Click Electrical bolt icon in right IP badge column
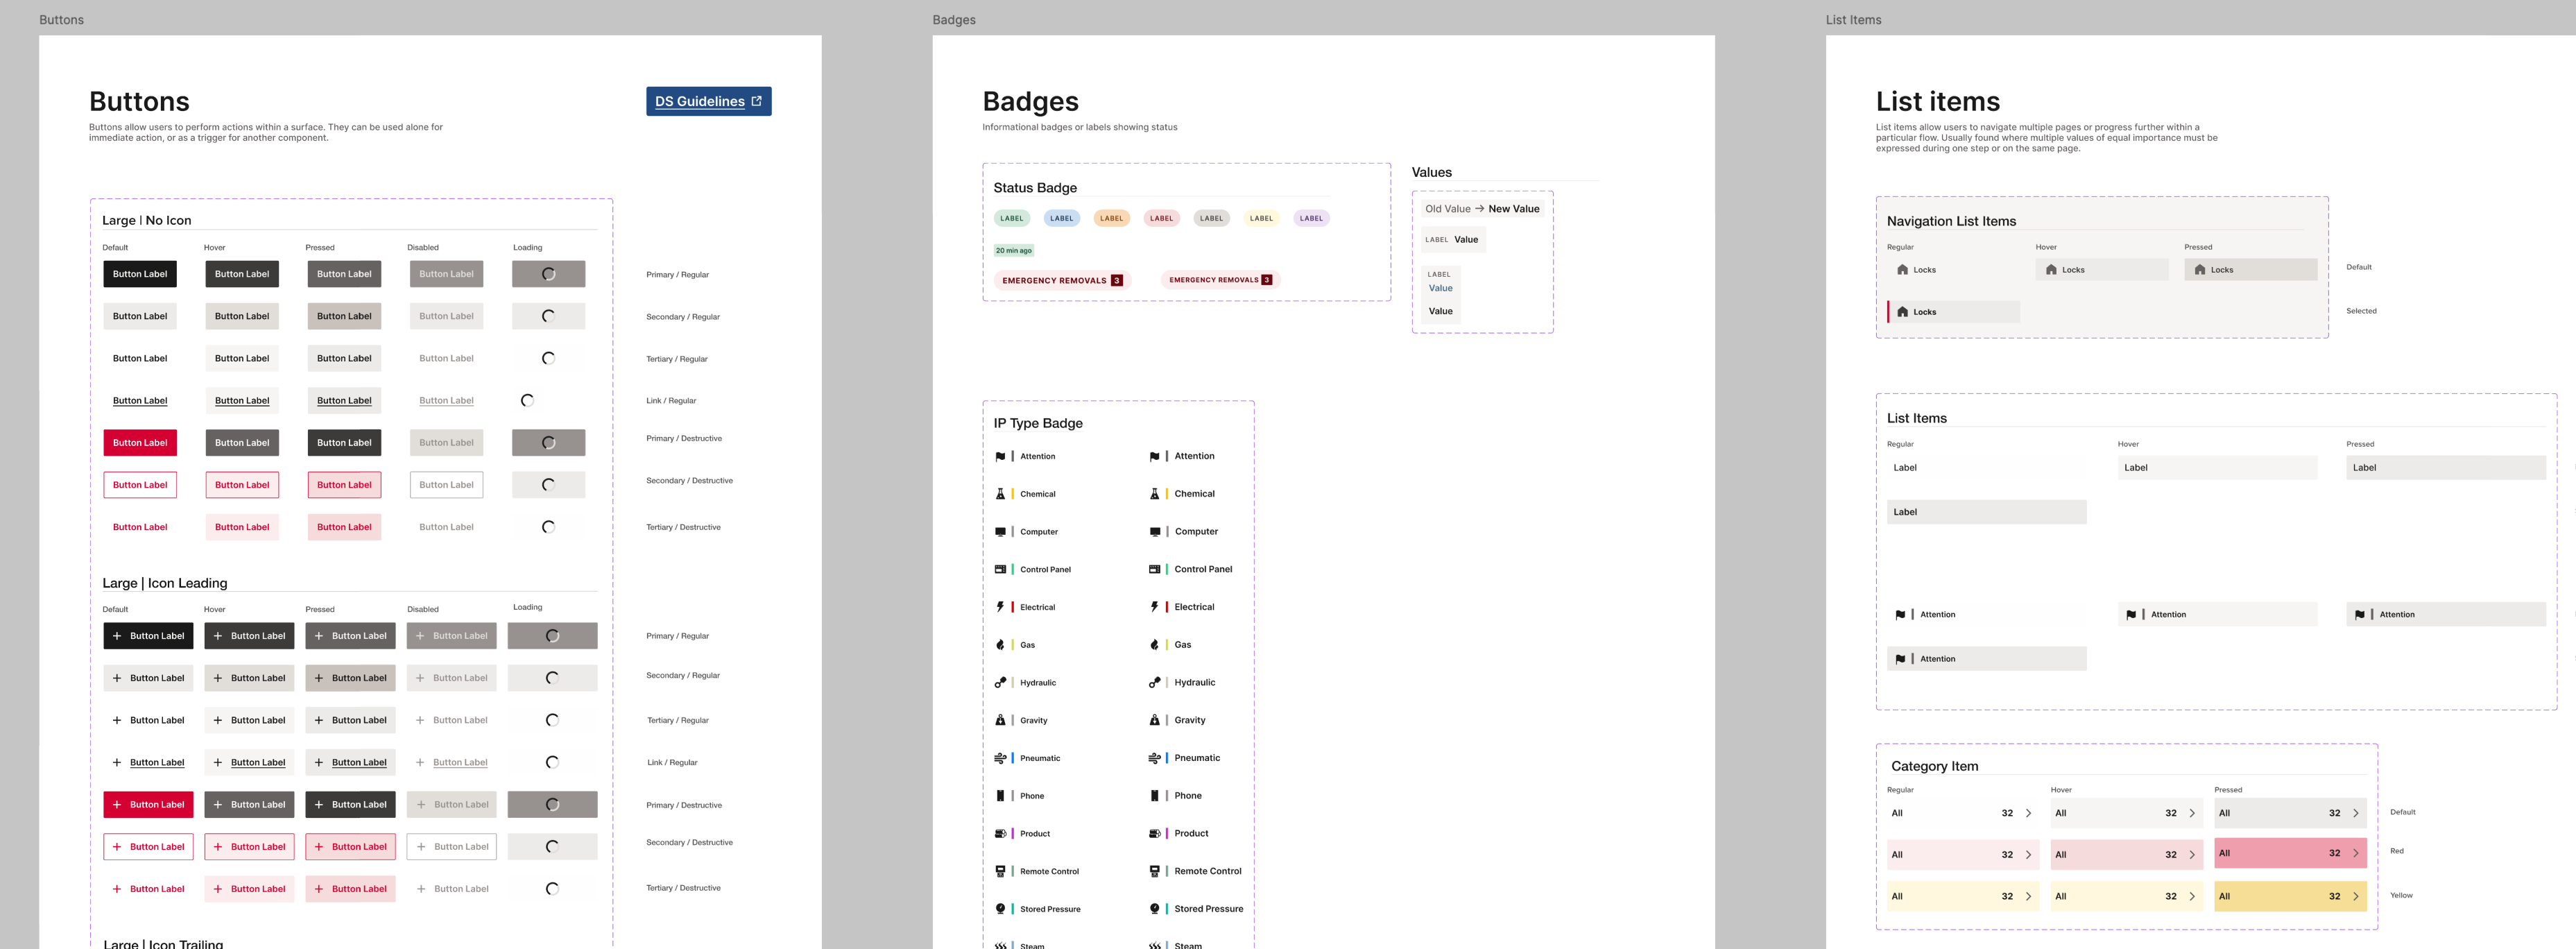Screen dimensions: 2576x949 tap(1154, 607)
